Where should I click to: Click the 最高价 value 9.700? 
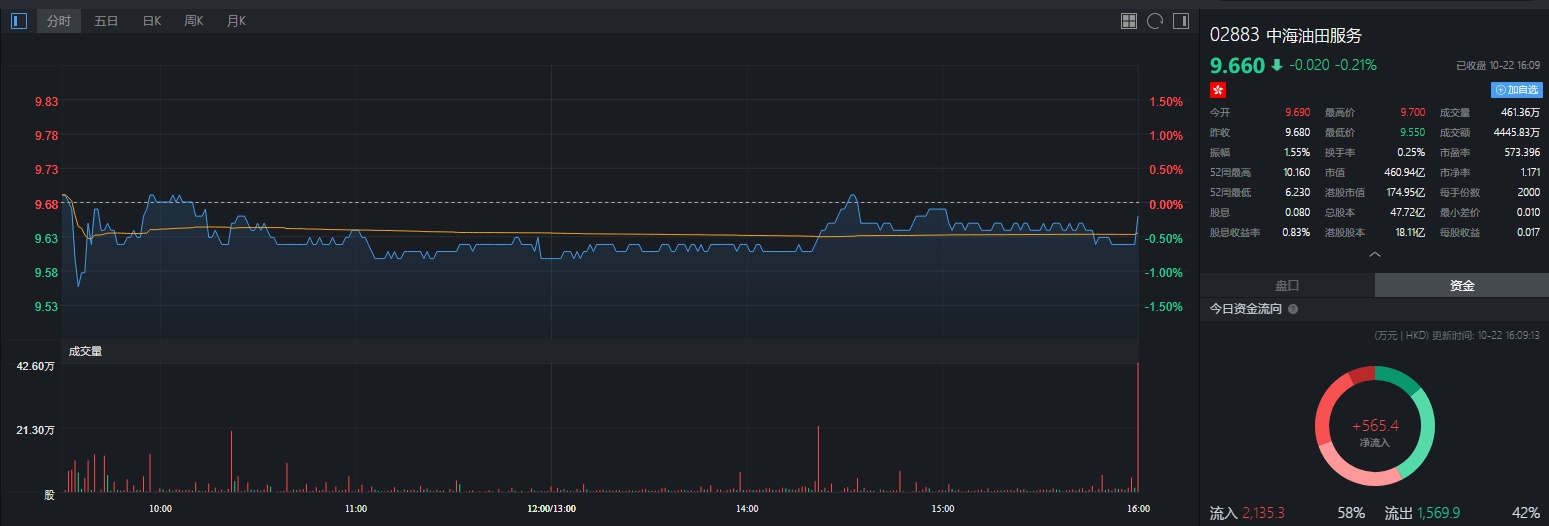point(1412,113)
